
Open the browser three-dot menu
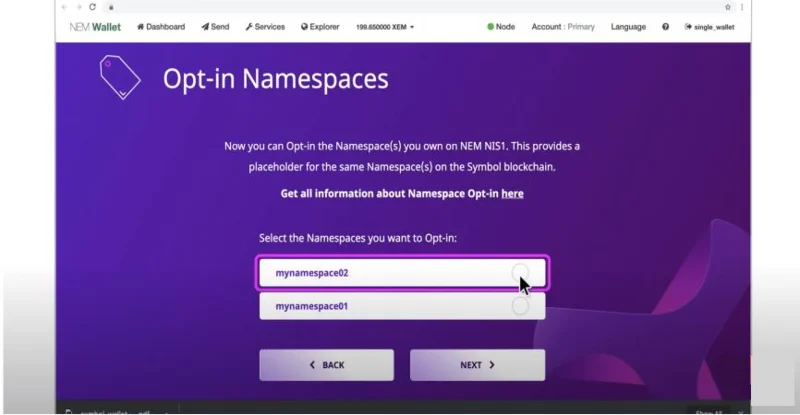coord(742,7)
